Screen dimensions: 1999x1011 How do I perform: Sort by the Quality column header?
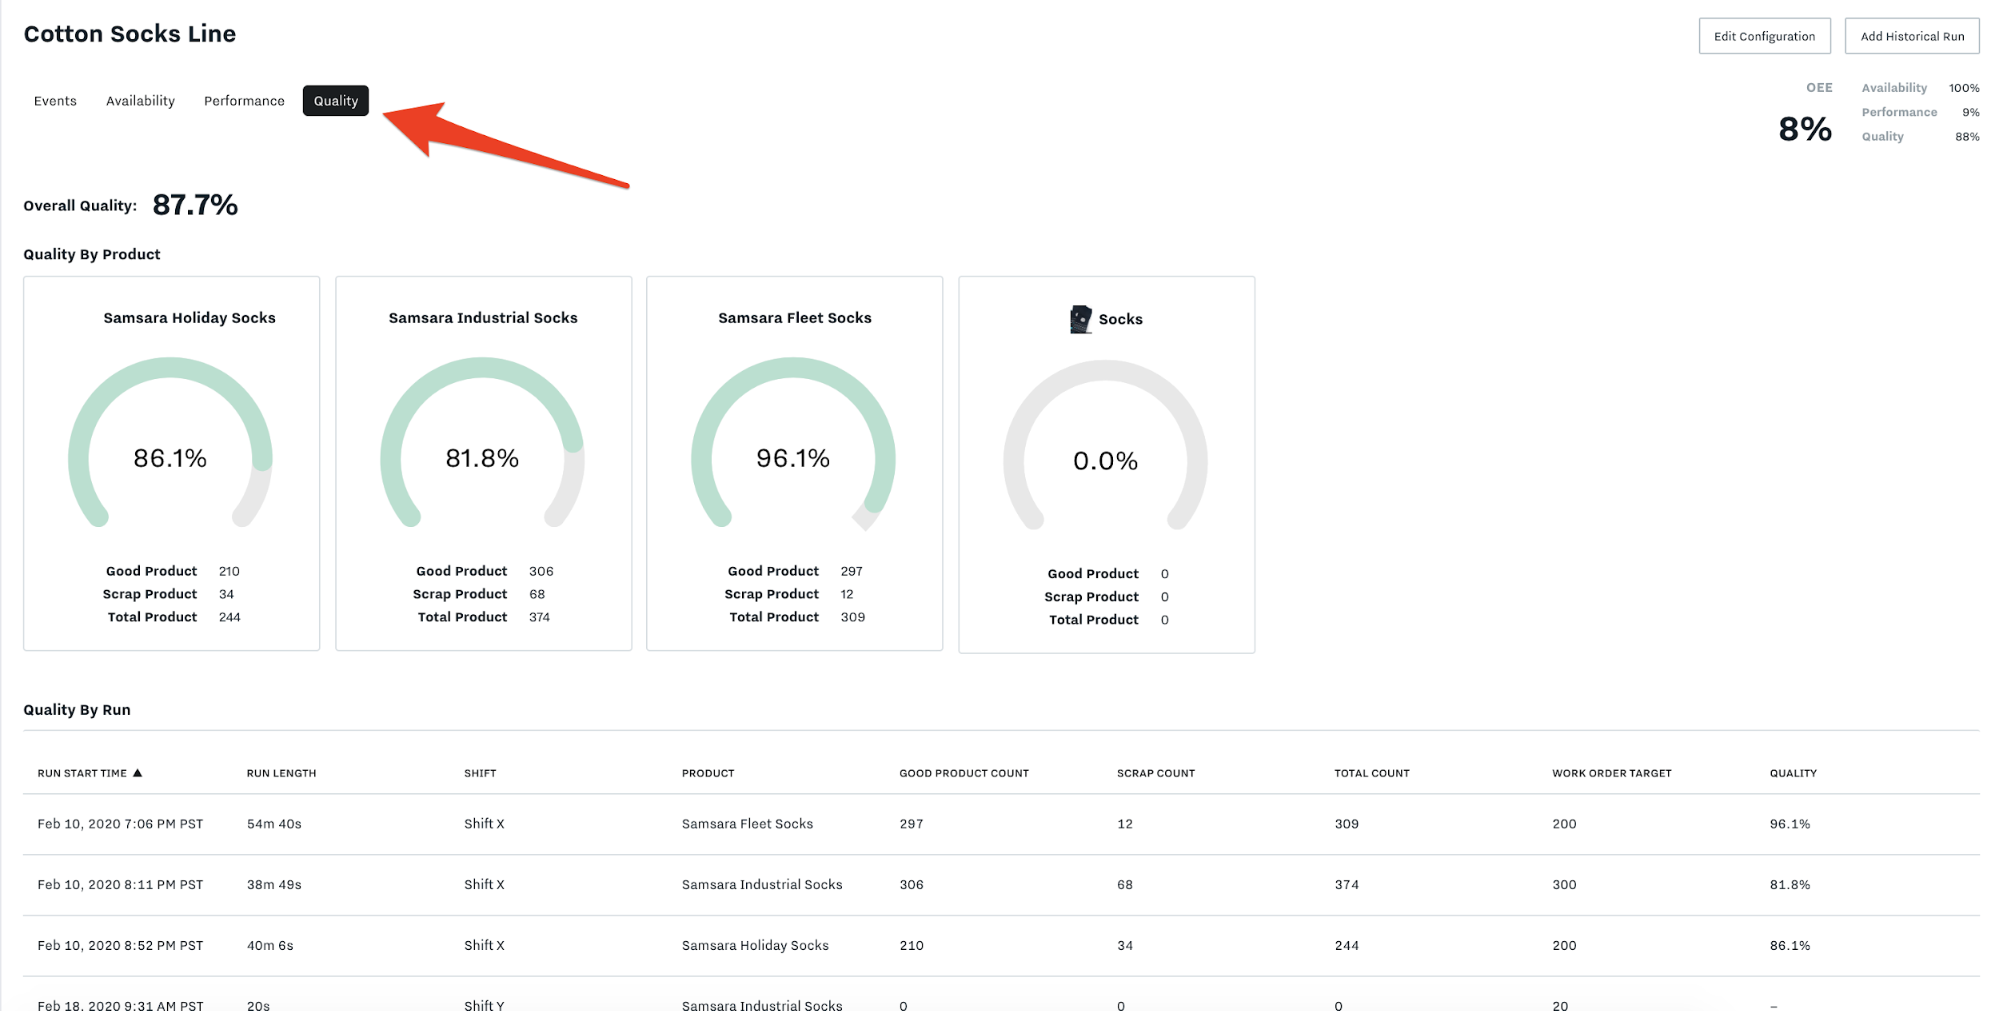1793,773
